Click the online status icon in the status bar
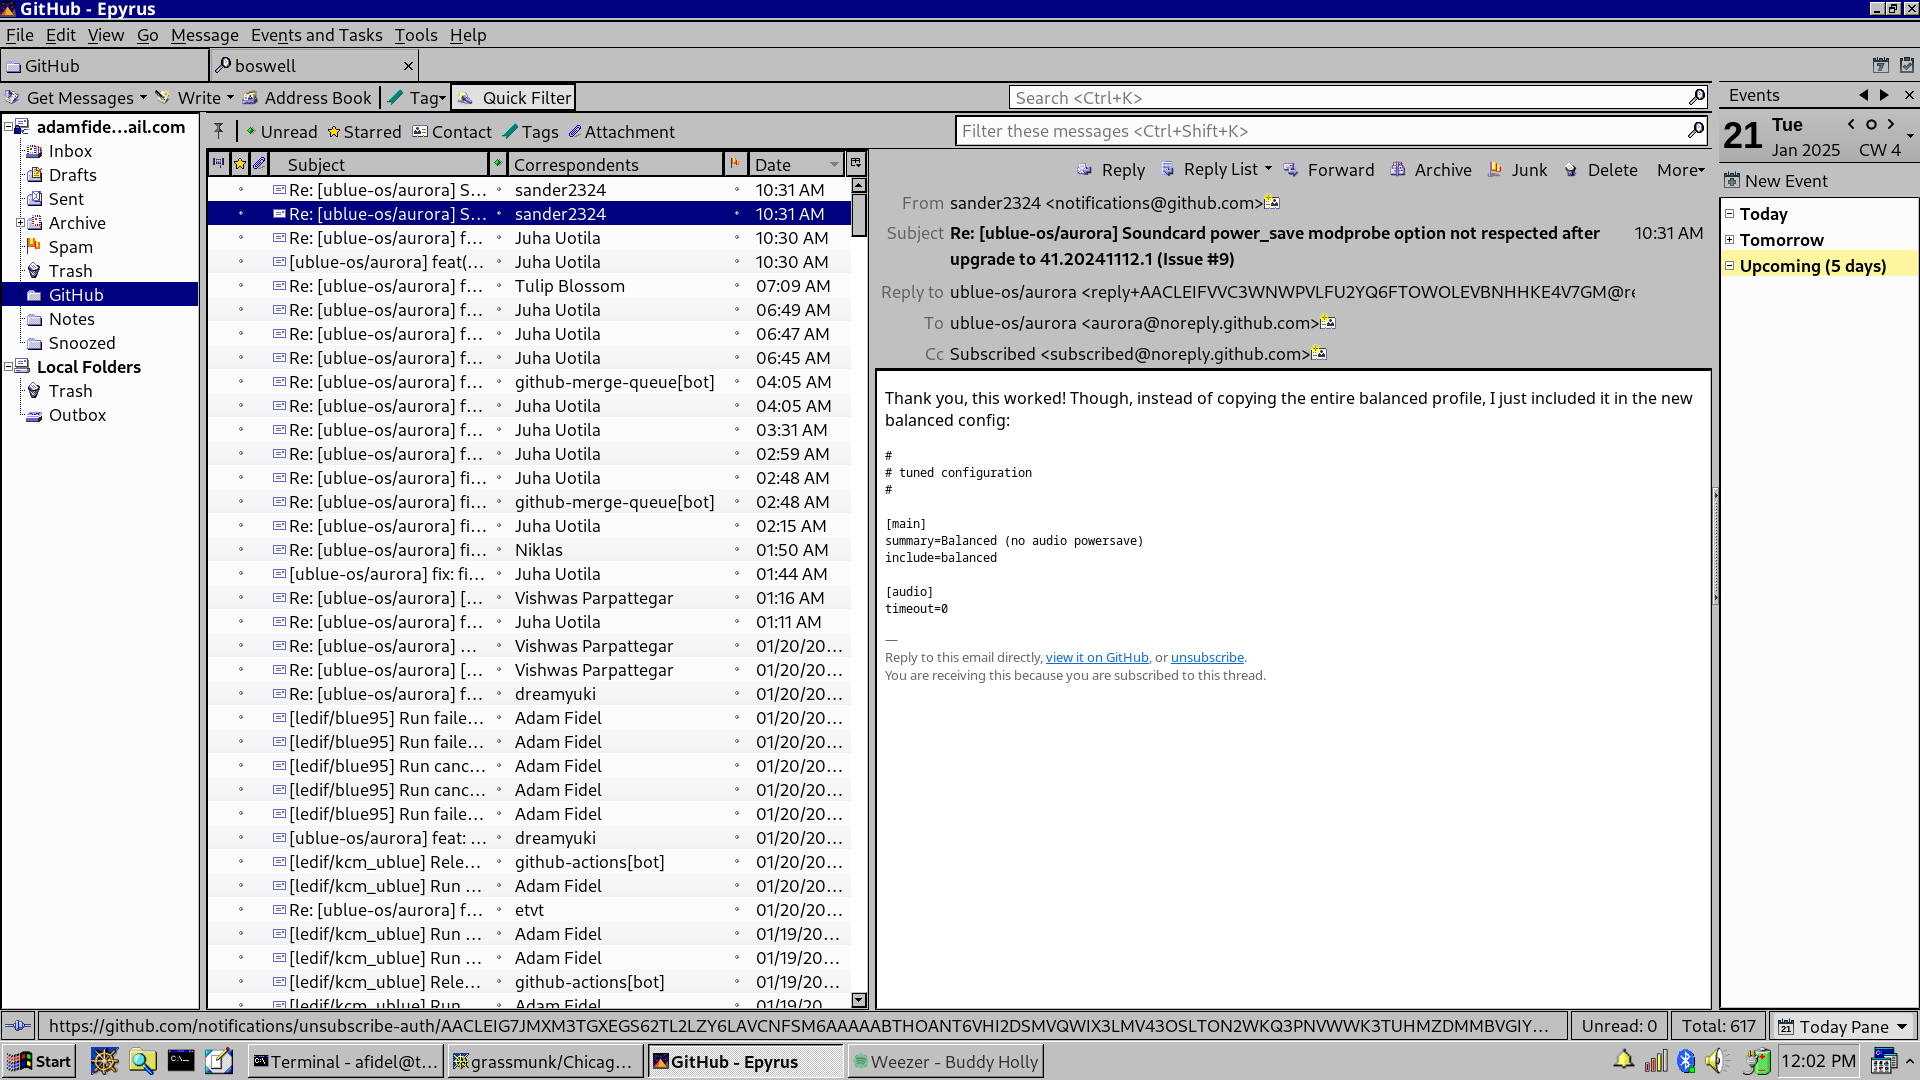The width and height of the screenshot is (1920, 1080). [18, 1025]
